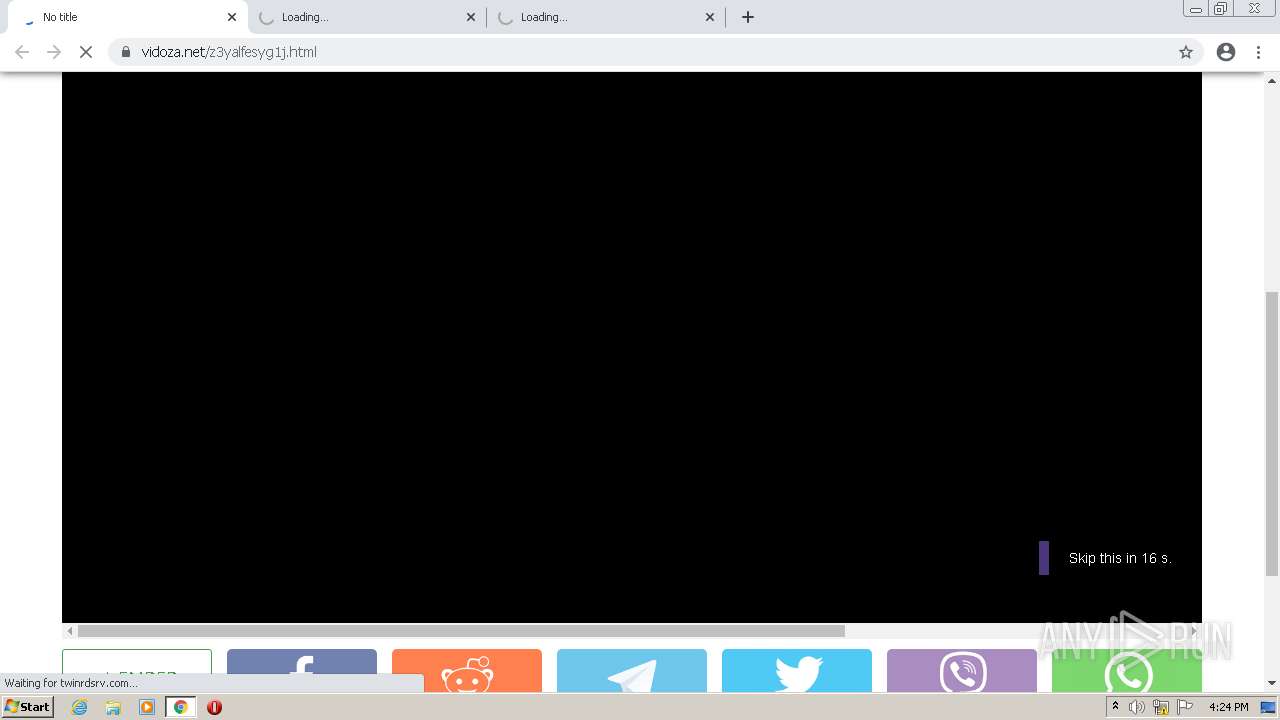Launch Internet Explorer from taskbar
1280x720 pixels.
80,707
